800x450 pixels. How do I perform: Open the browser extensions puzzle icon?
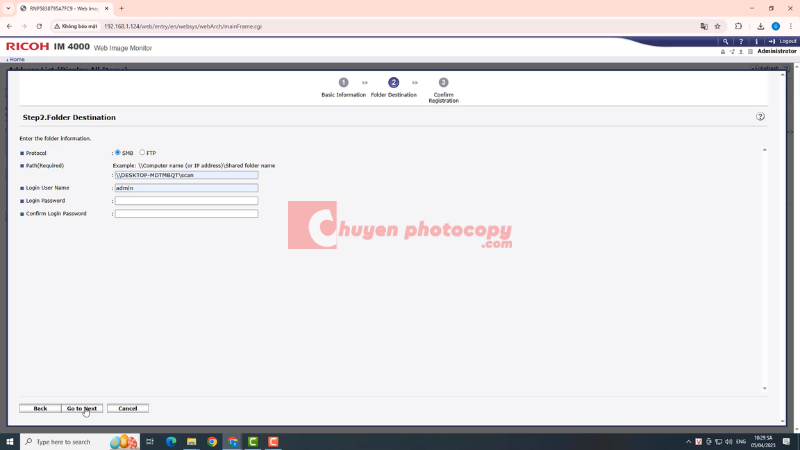[x=738, y=26]
